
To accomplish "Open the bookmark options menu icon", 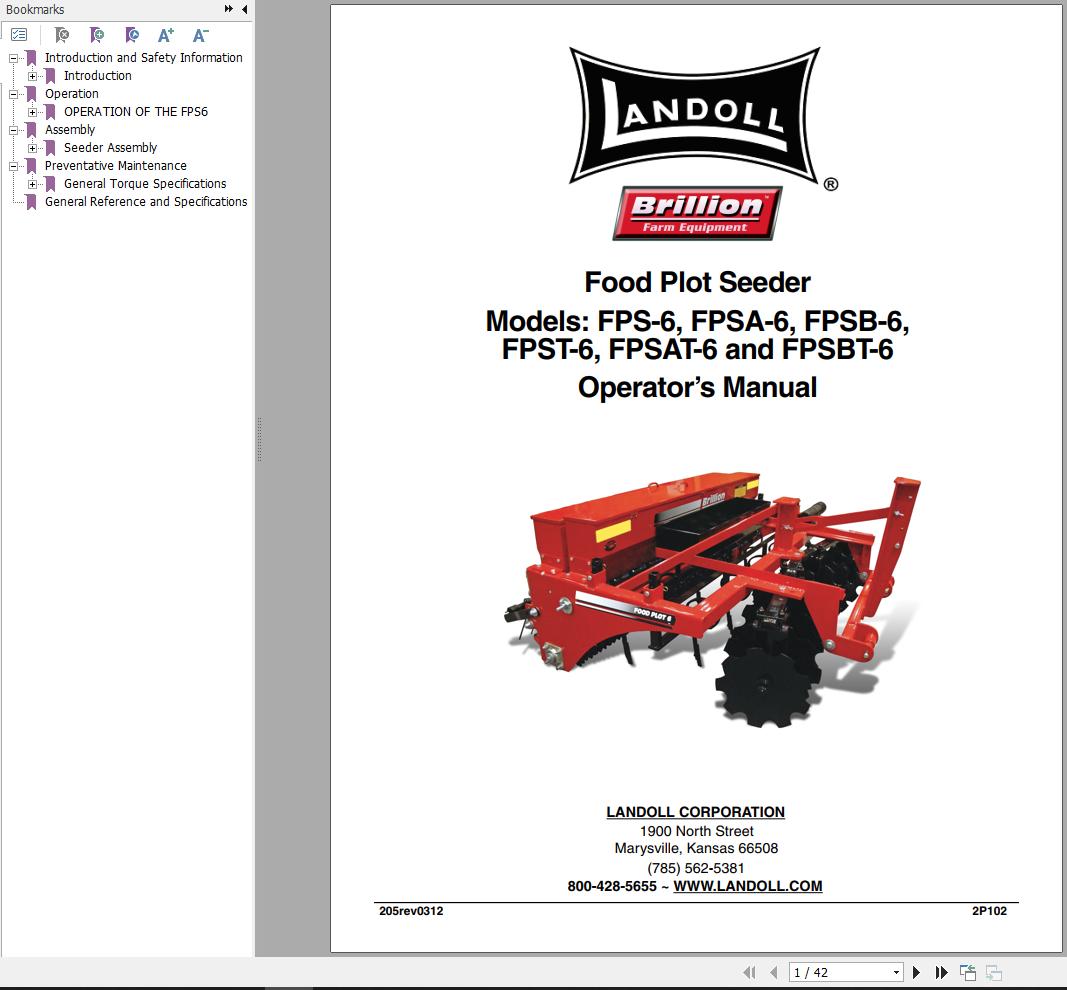I will [x=19, y=34].
